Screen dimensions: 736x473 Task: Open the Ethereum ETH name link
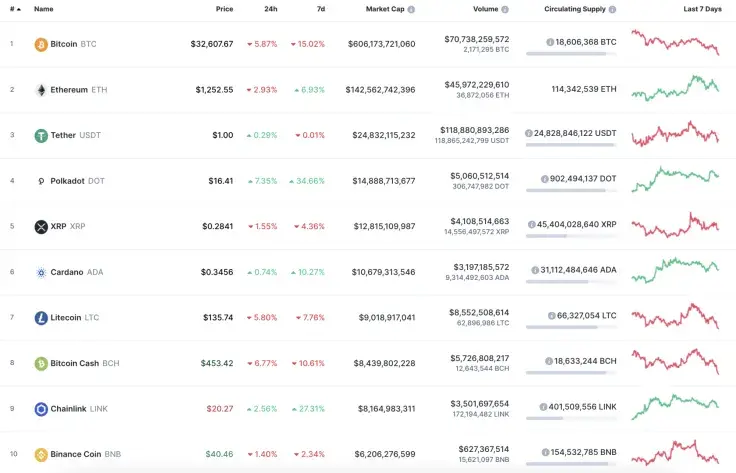tap(79, 90)
